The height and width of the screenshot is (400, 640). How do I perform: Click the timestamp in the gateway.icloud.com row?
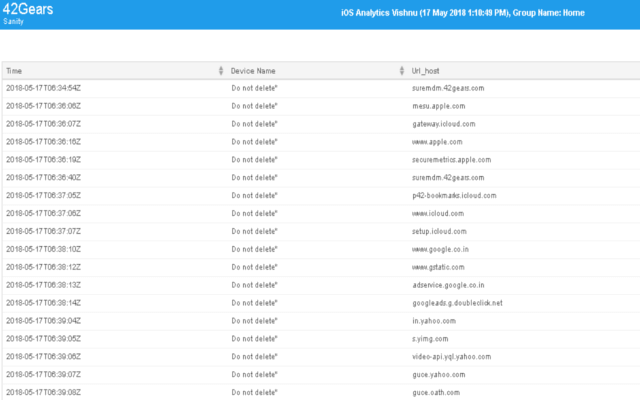[43, 124]
